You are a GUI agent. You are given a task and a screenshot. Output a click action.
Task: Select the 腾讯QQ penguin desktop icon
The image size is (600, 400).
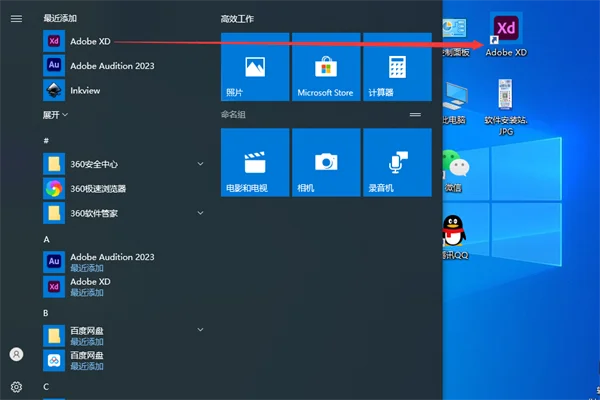point(454,237)
